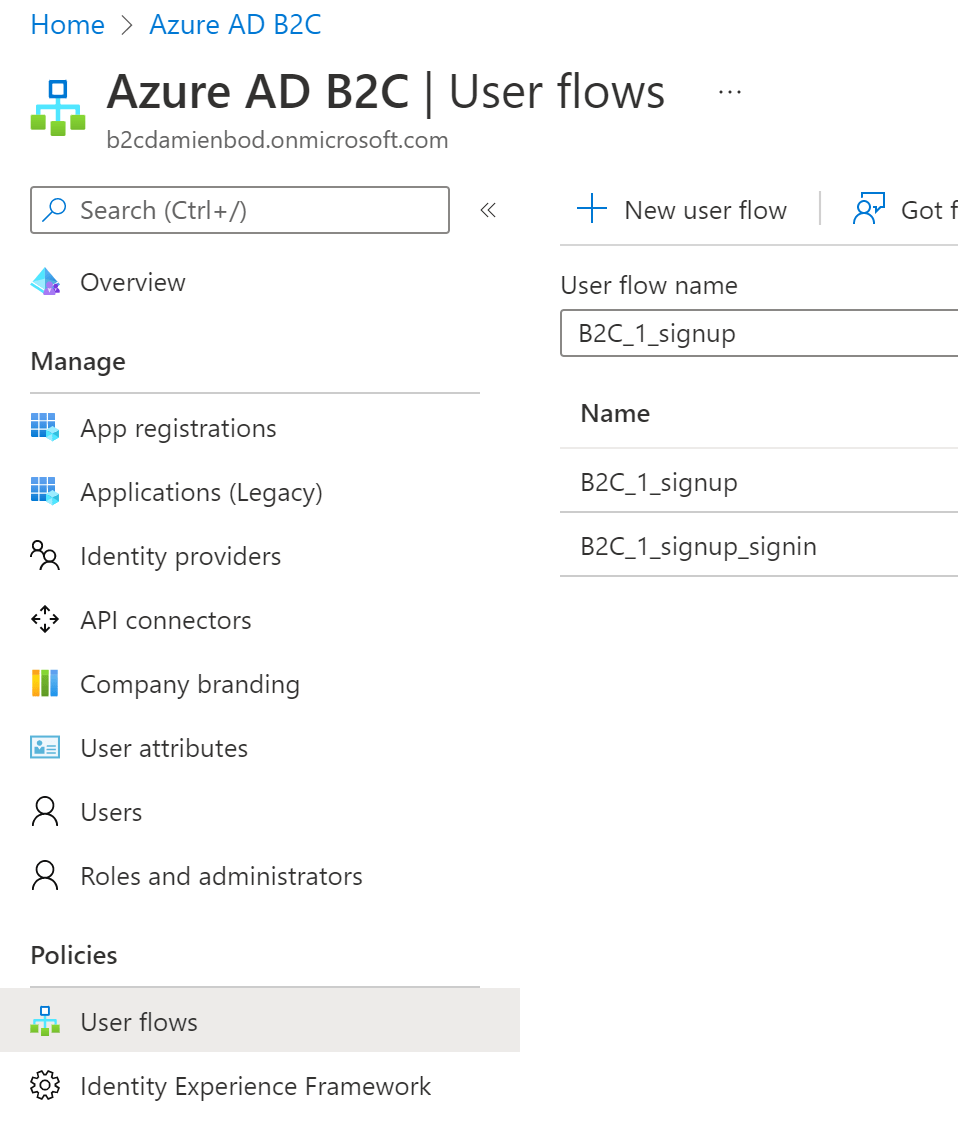Click the App registrations grid icon
The height and width of the screenshot is (1134, 958).
(45, 428)
